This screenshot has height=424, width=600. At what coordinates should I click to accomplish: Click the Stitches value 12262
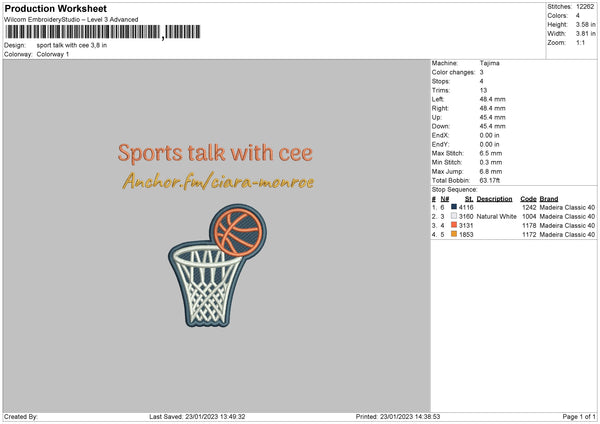click(x=585, y=7)
